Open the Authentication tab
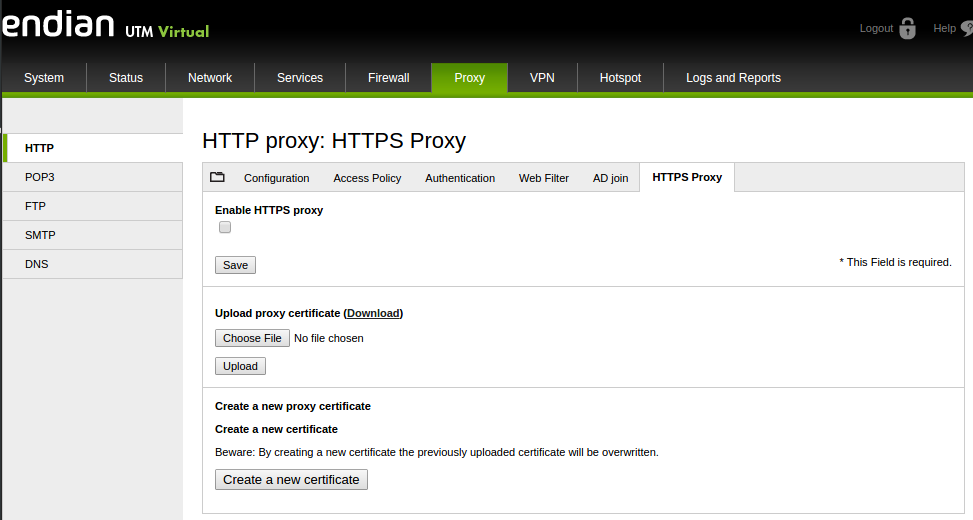This screenshot has width=973, height=520. click(460, 178)
